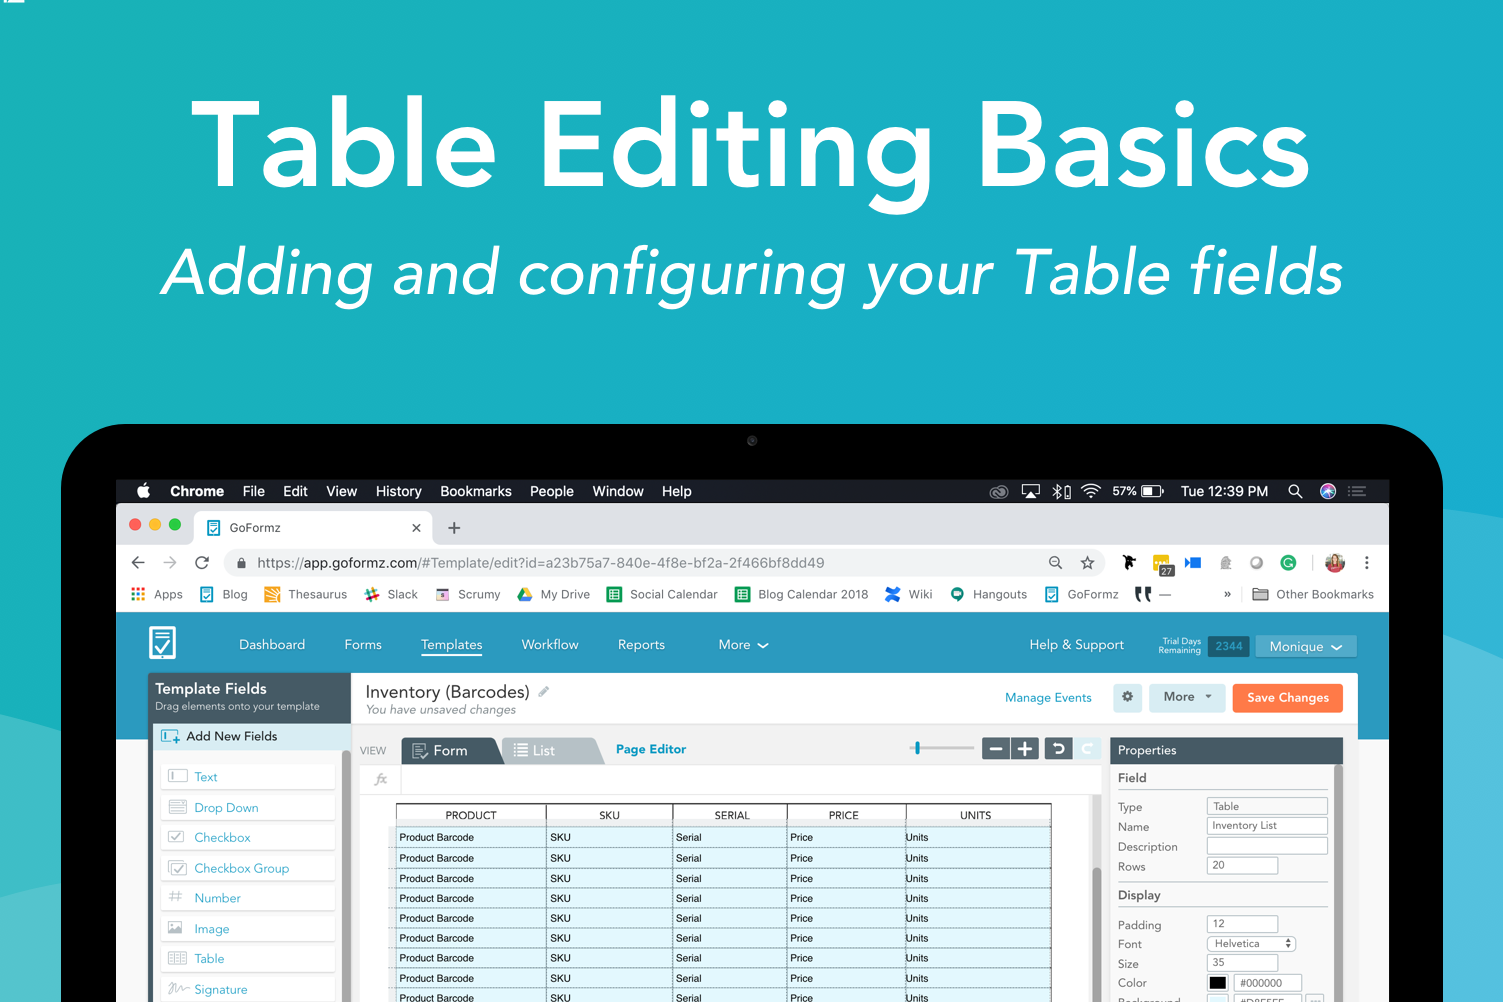Click the zoom in plus button

point(1025,749)
